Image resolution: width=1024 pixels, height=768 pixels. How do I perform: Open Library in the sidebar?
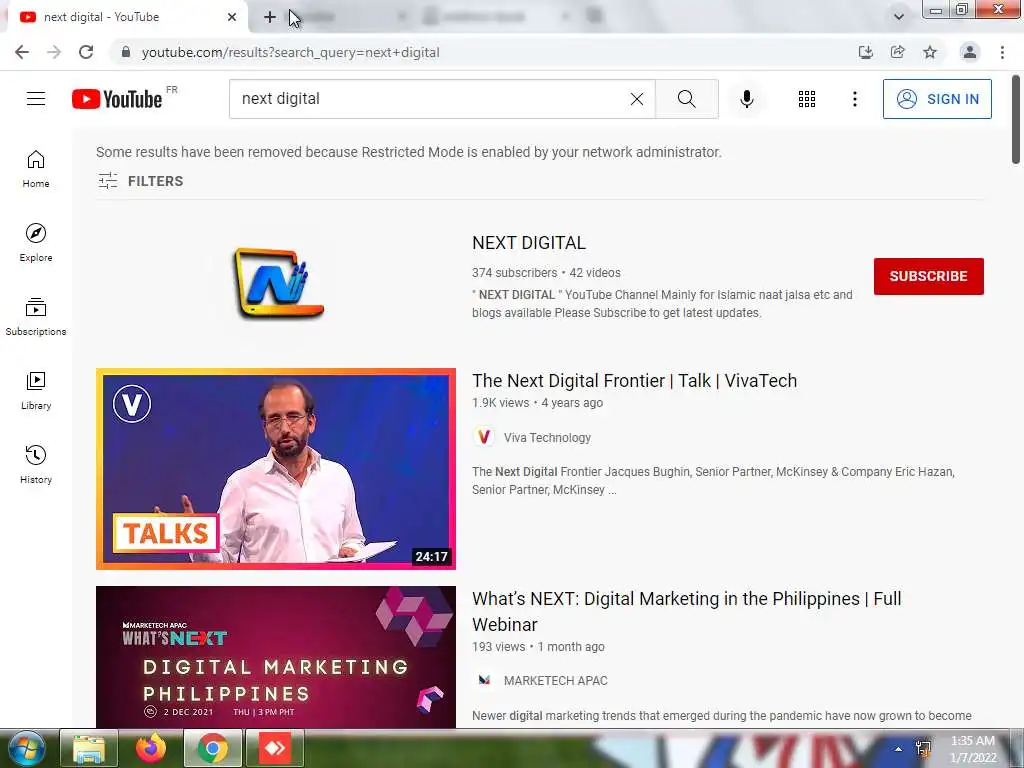pos(36,391)
